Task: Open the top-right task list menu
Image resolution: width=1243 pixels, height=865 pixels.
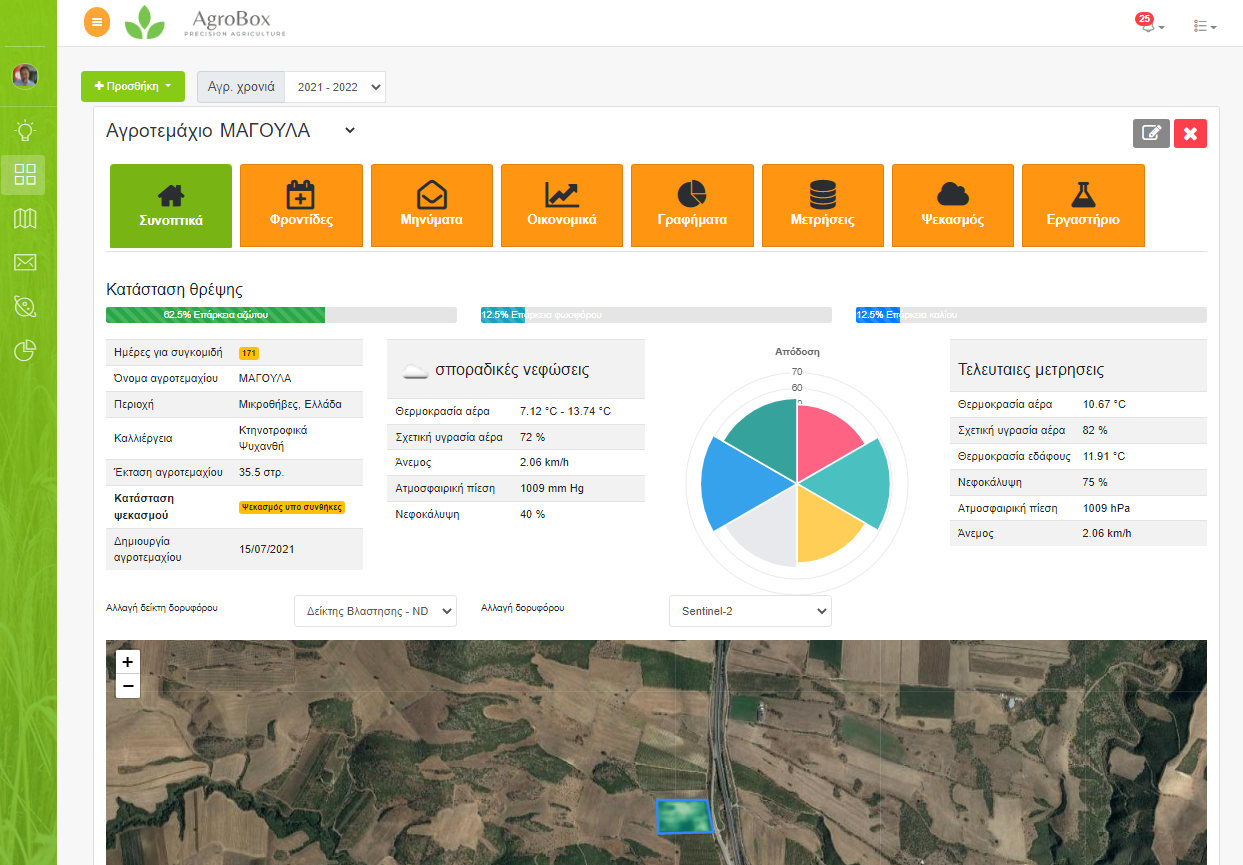Action: [x=1204, y=26]
